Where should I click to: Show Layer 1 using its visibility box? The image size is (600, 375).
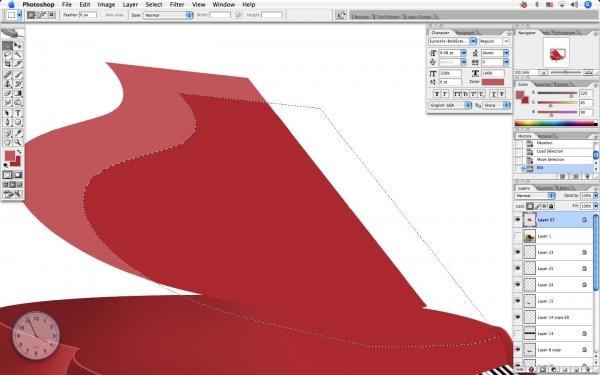[x=518, y=236]
